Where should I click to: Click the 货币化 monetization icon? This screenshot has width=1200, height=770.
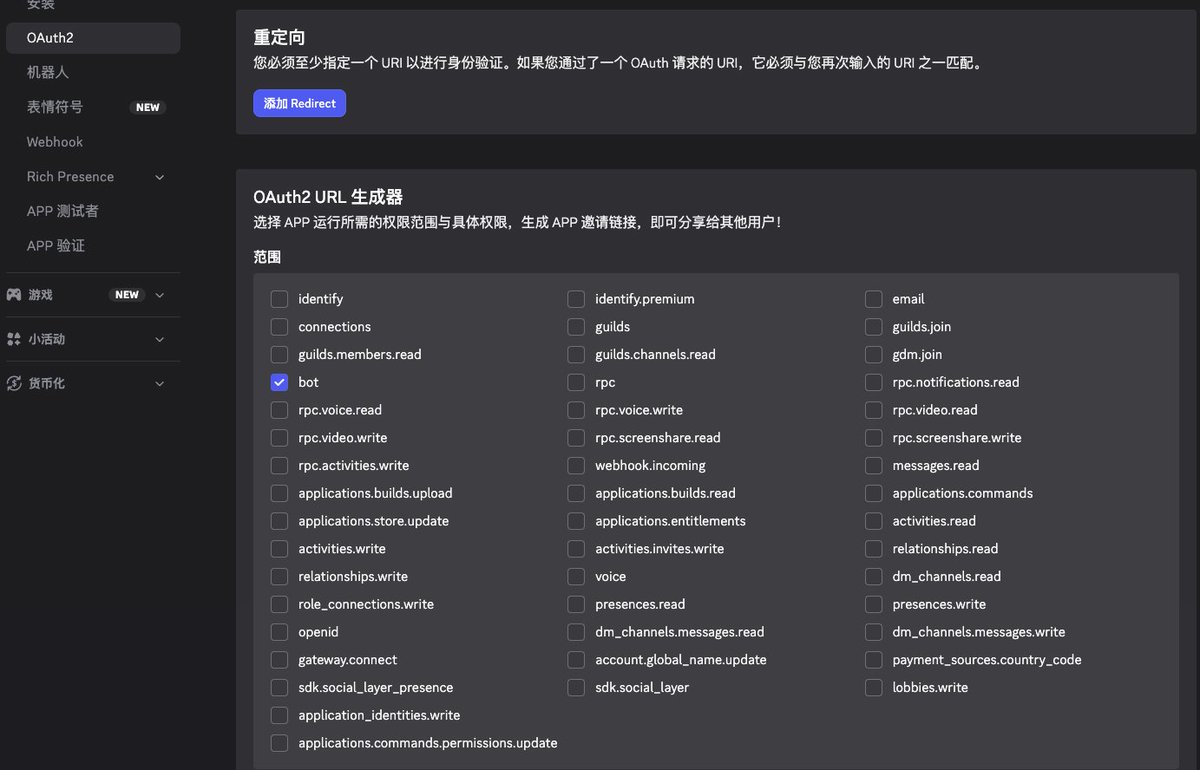point(14,383)
